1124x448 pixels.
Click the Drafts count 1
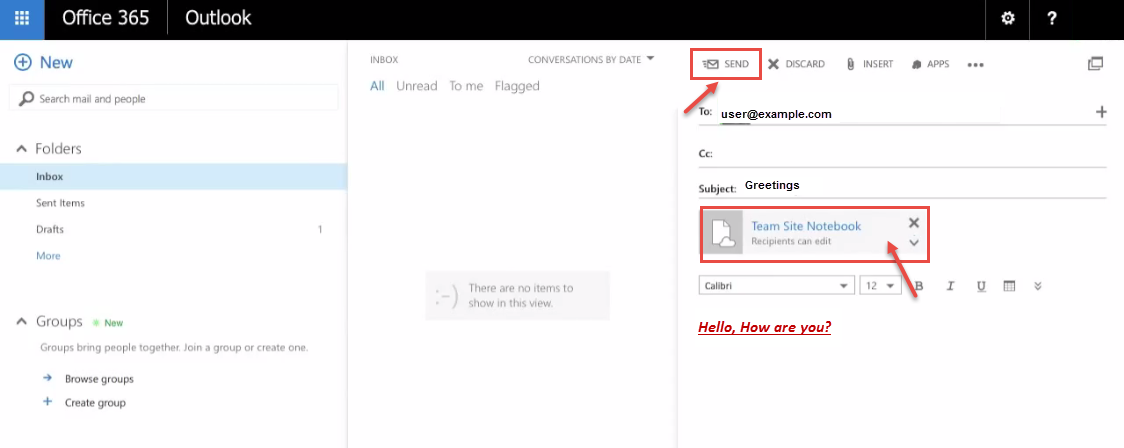(x=320, y=229)
